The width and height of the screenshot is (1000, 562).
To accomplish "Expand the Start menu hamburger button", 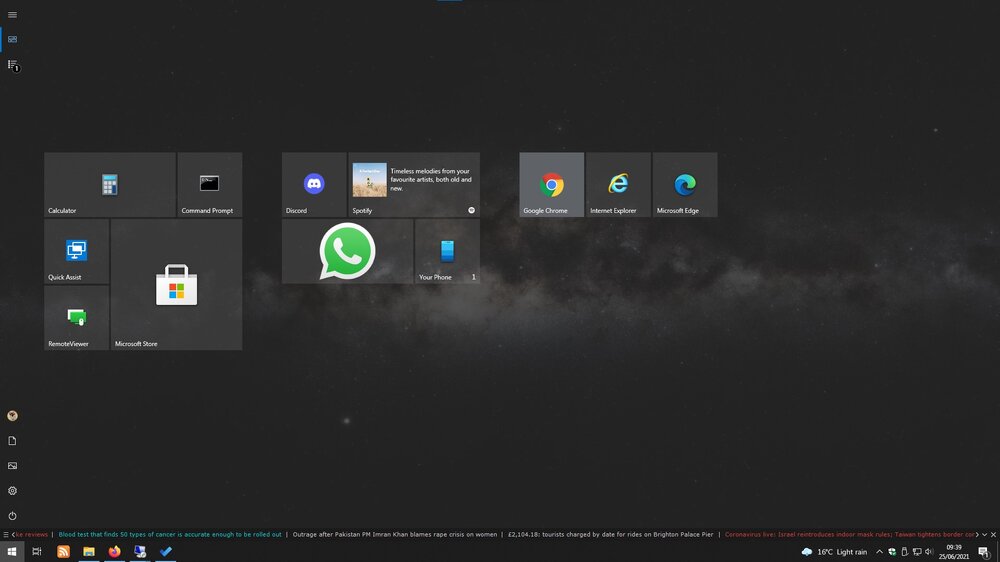I will coord(12,15).
